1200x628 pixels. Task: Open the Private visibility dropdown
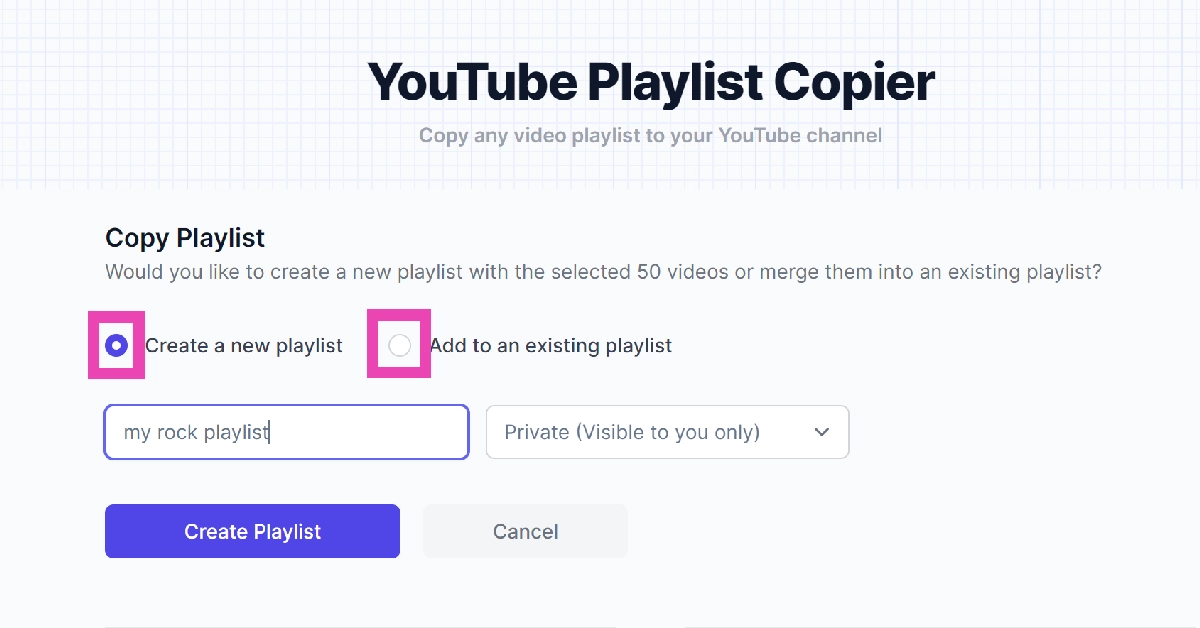click(667, 432)
